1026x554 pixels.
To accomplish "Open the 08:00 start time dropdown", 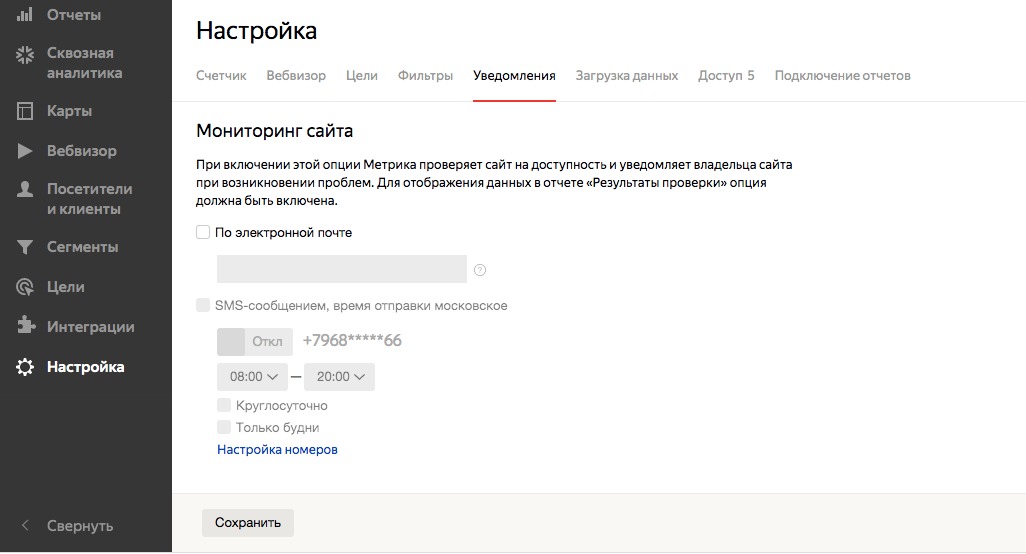I will tap(252, 377).
